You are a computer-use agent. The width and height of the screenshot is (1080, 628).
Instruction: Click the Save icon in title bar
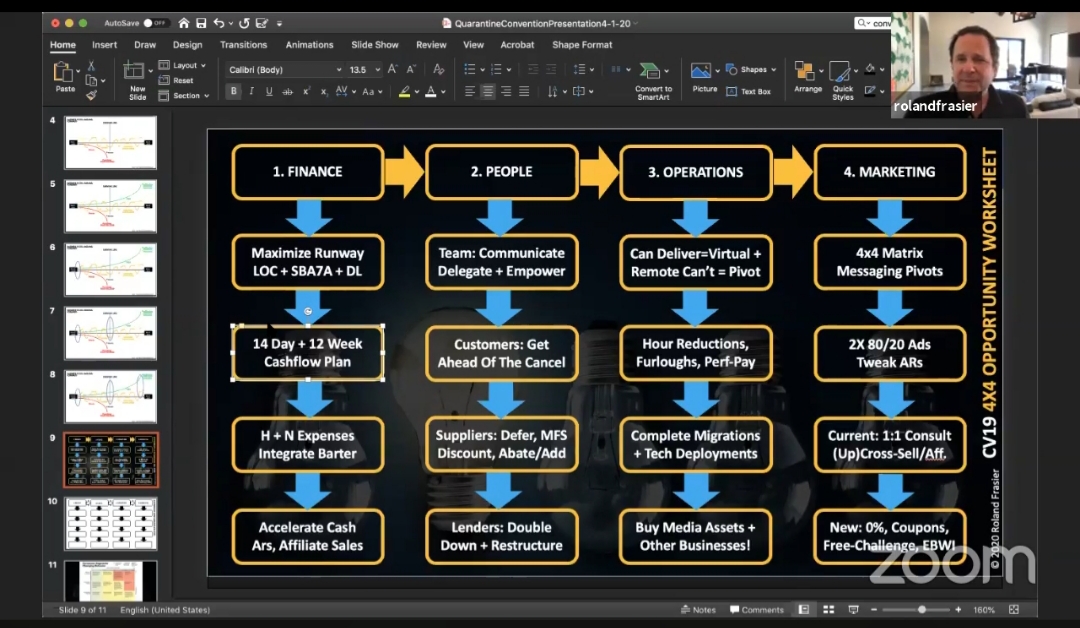click(x=200, y=23)
